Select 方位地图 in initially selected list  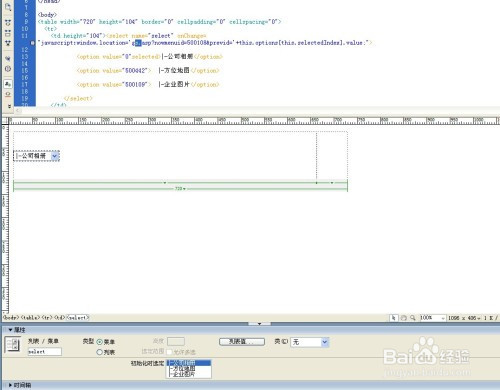click(x=189, y=368)
